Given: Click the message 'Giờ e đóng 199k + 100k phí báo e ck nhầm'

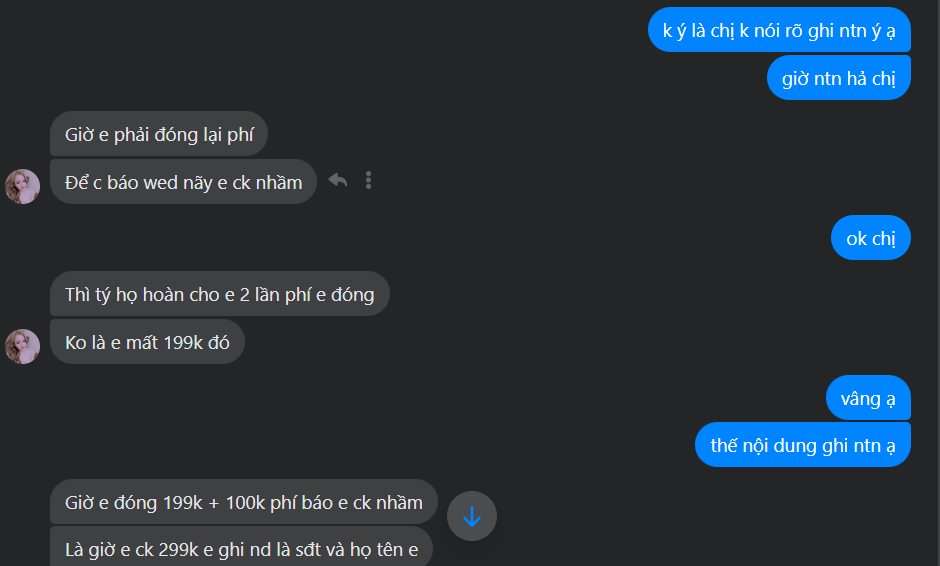Looking at the screenshot, I should pyautogui.click(x=244, y=502).
